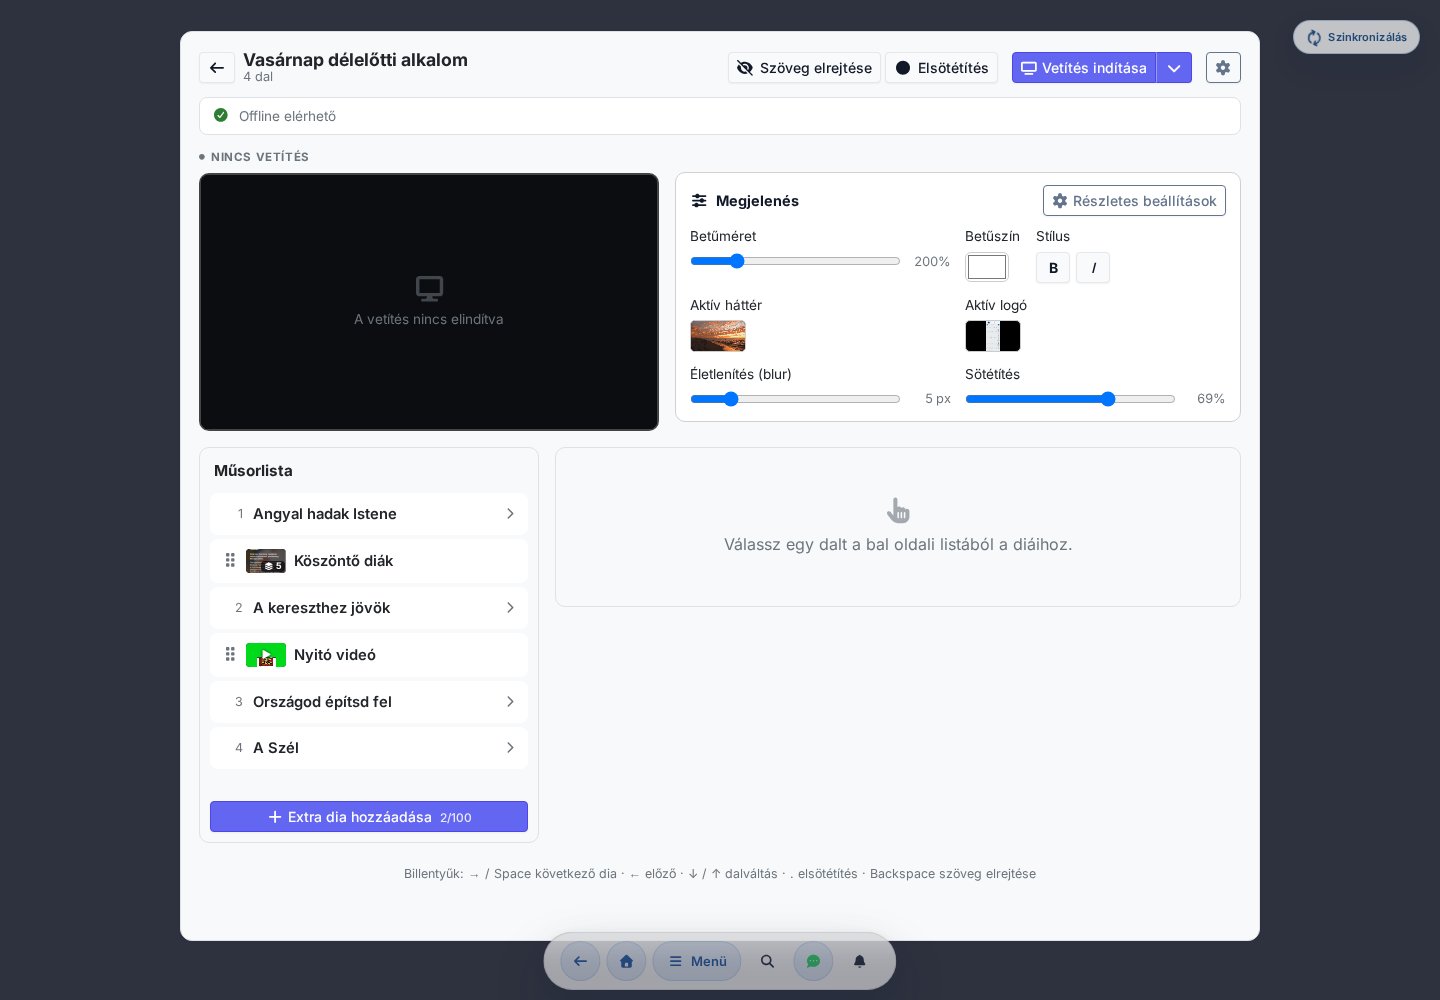
Task: Open the dropdown arrow next to Vetítés indítása
Action: [x=1174, y=68]
